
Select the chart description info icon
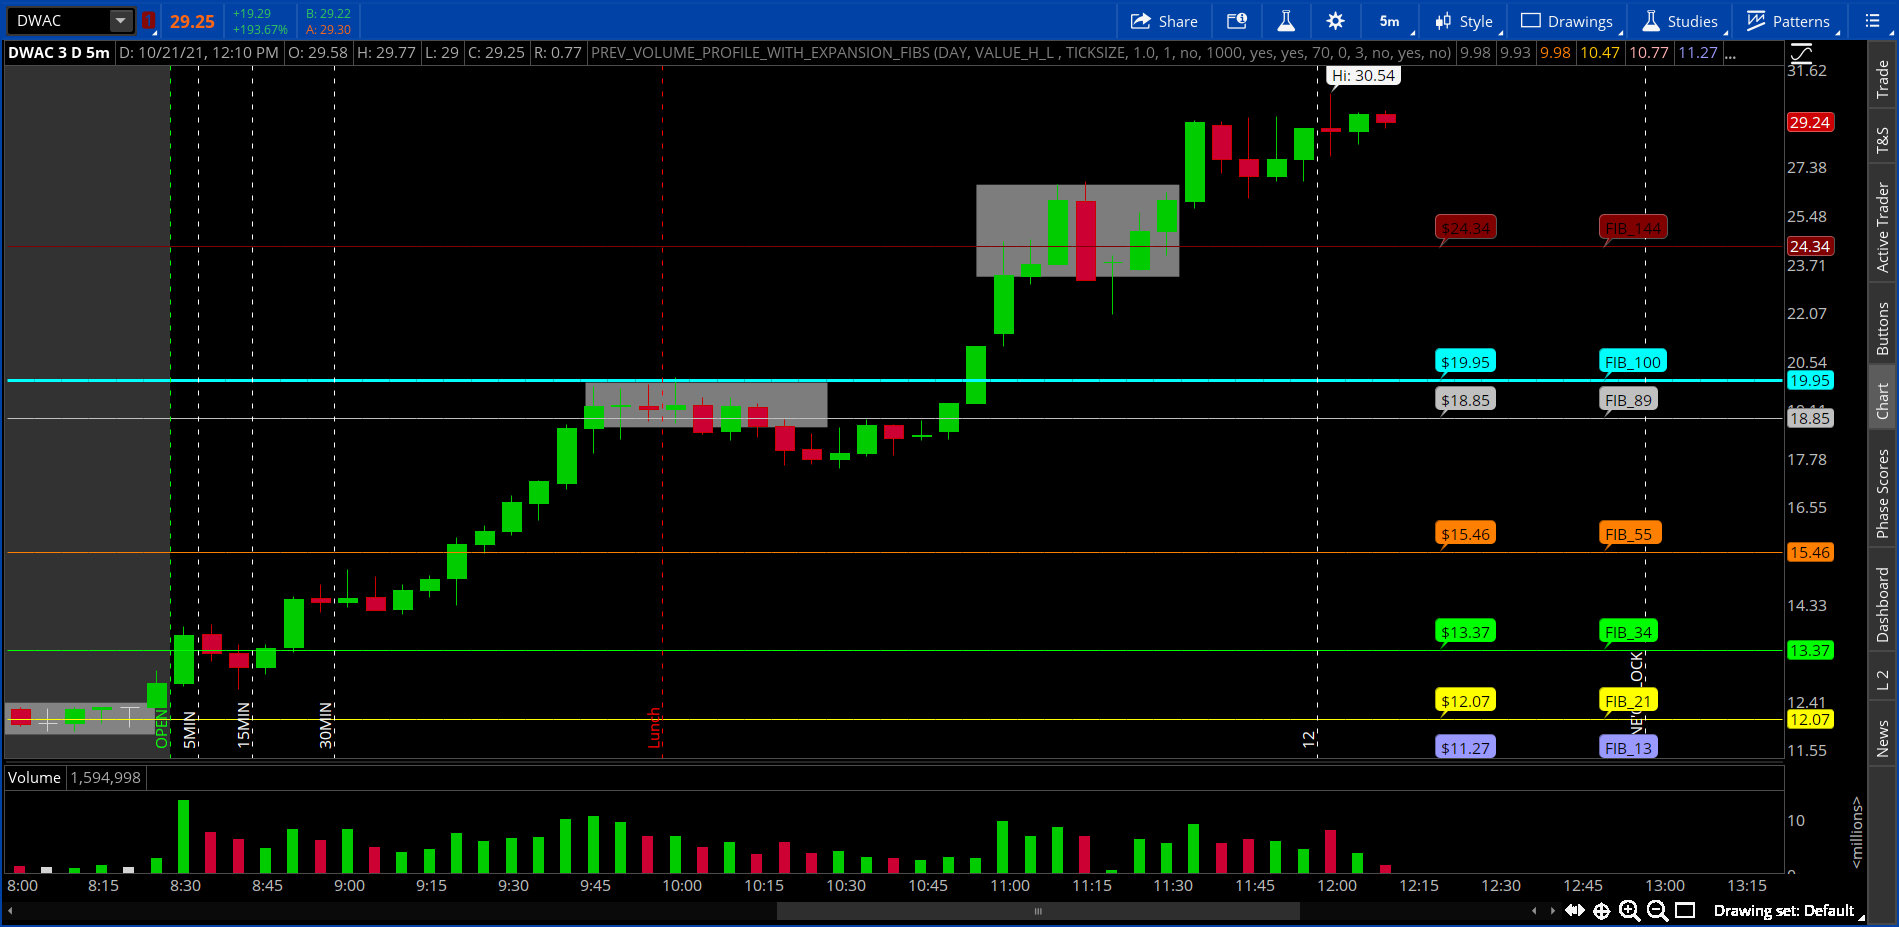click(x=1237, y=20)
